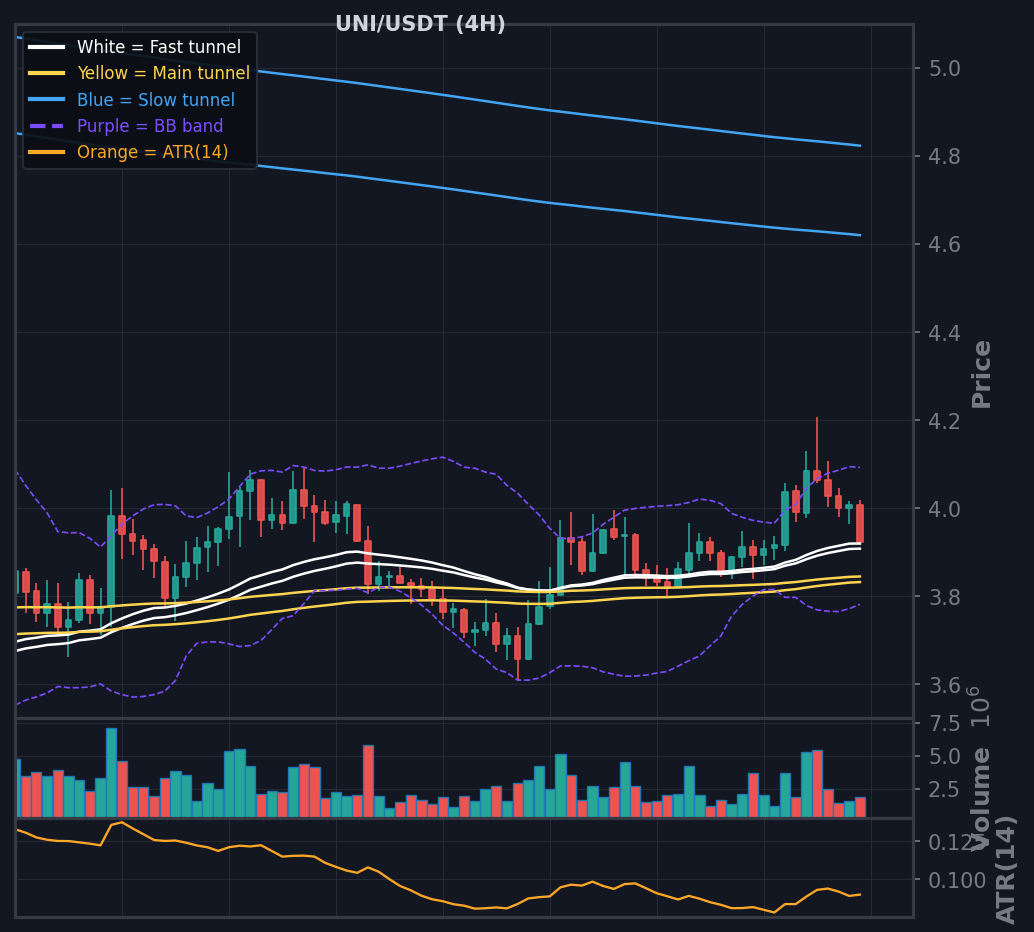The image size is (1034, 932).
Task: Click the 2.5 volume axis label
Action: [x=944, y=790]
